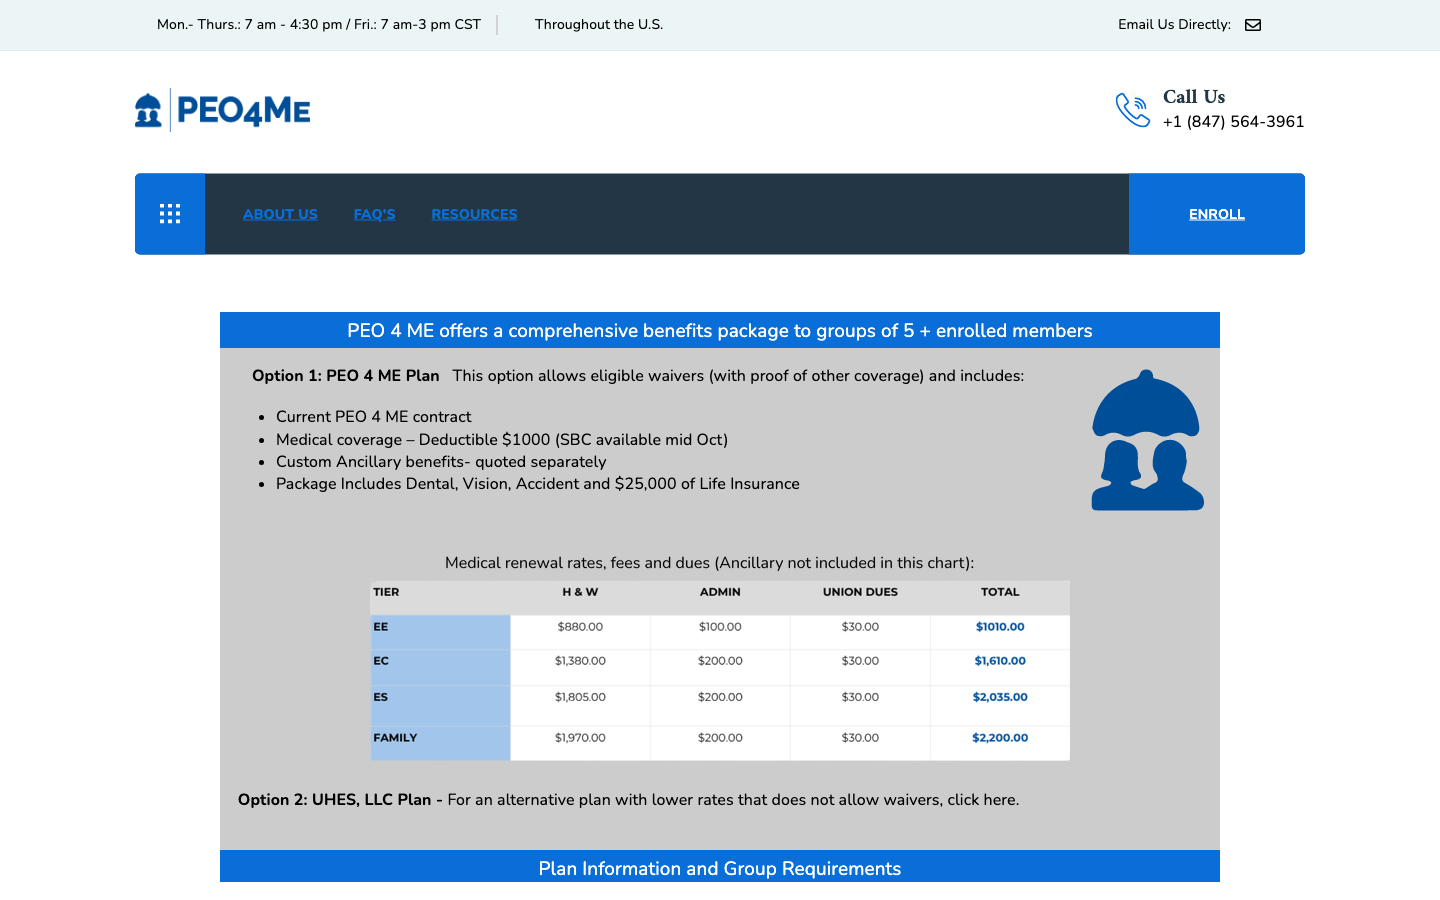Click the $2,035.00 total cell
The image size is (1440, 900).
click(x=1000, y=697)
